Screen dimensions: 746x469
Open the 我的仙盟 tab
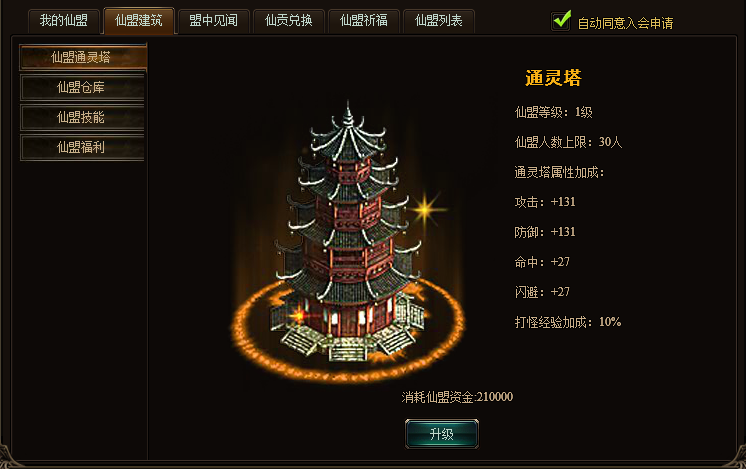tap(64, 21)
